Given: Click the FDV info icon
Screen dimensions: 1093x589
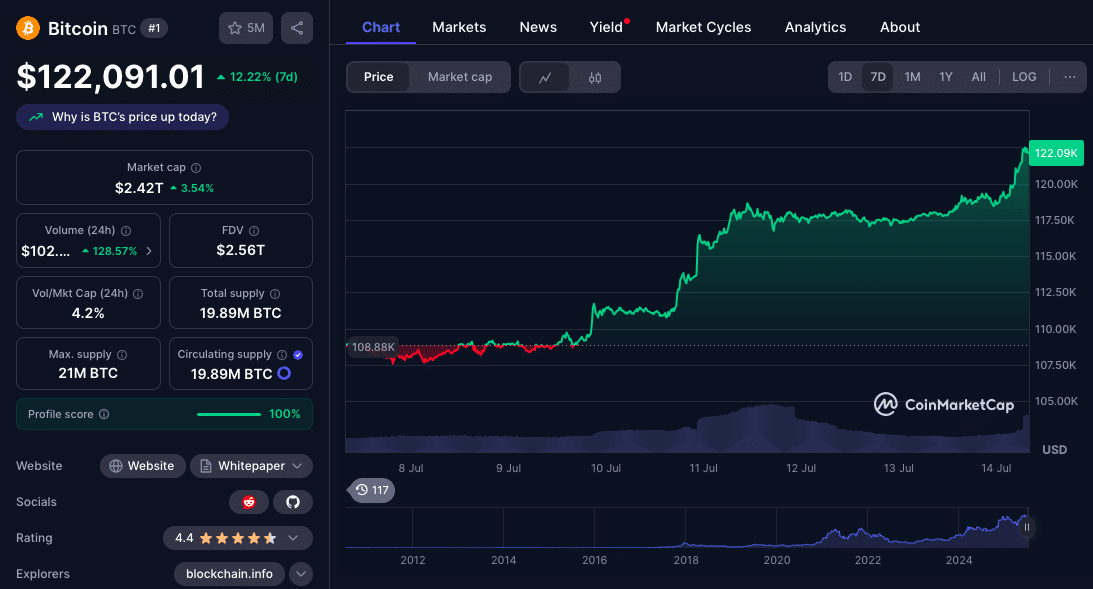Looking at the screenshot, I should pyautogui.click(x=254, y=231).
